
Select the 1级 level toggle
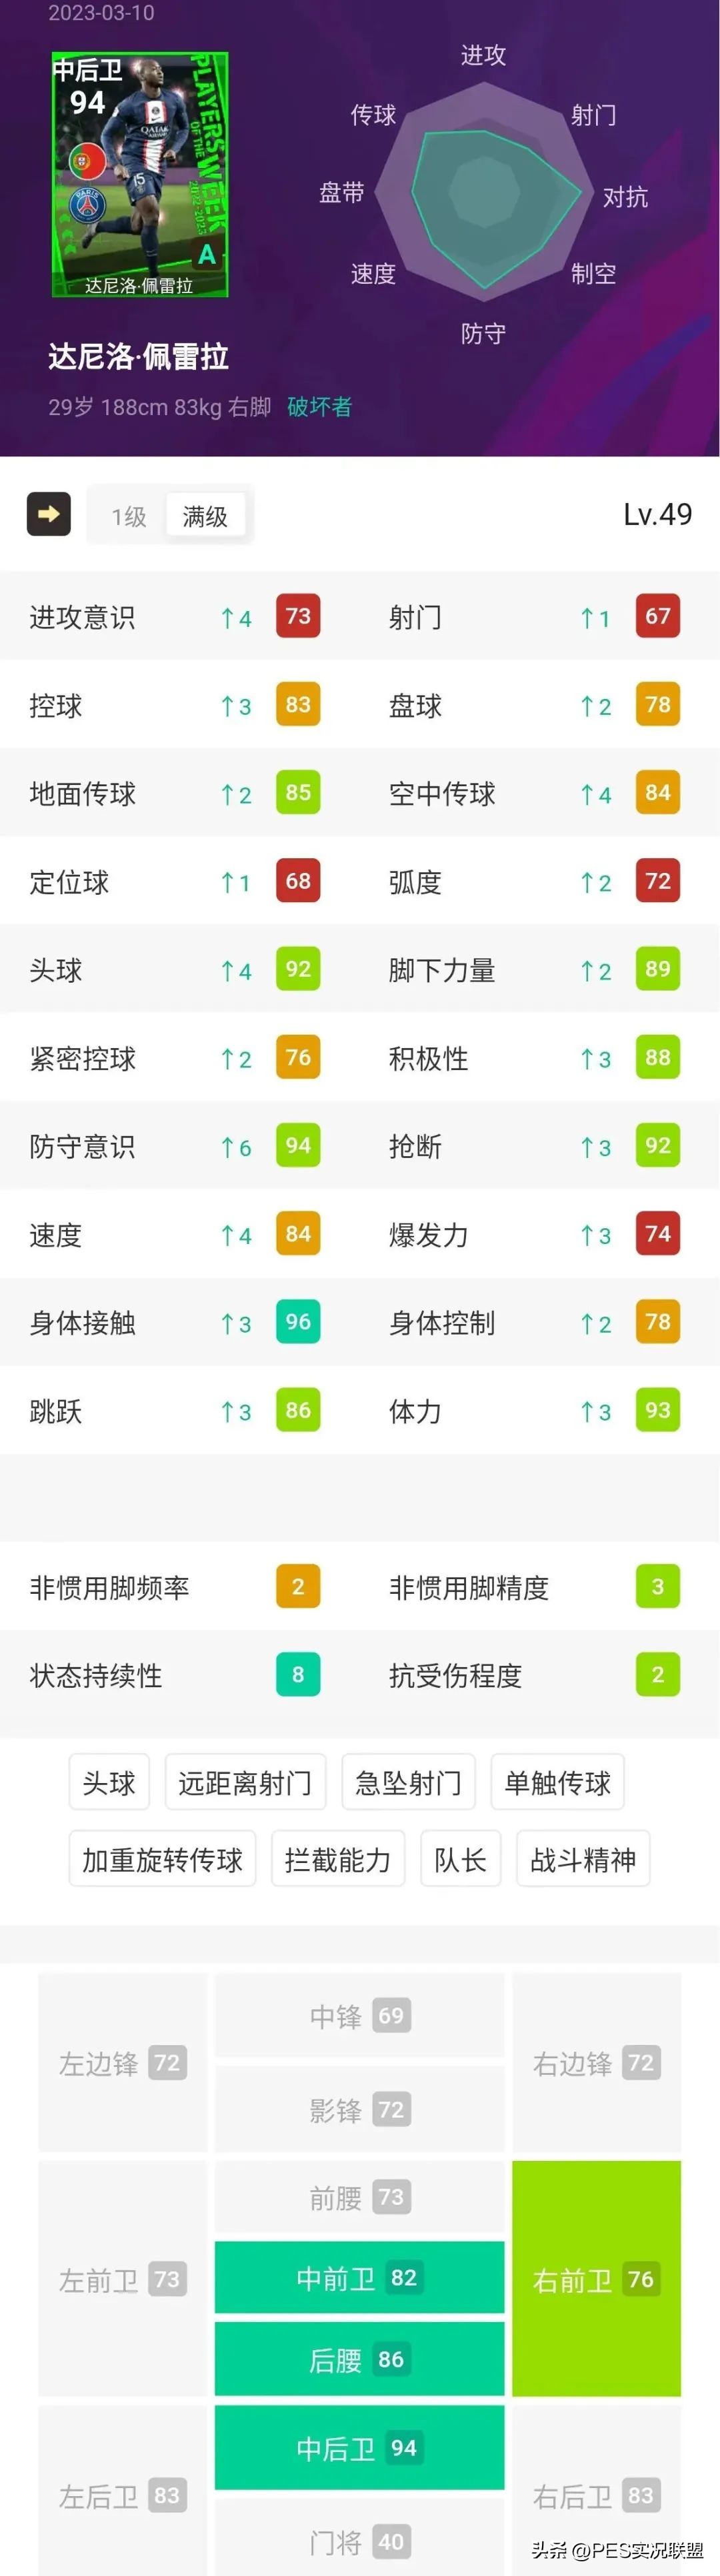click(x=129, y=516)
